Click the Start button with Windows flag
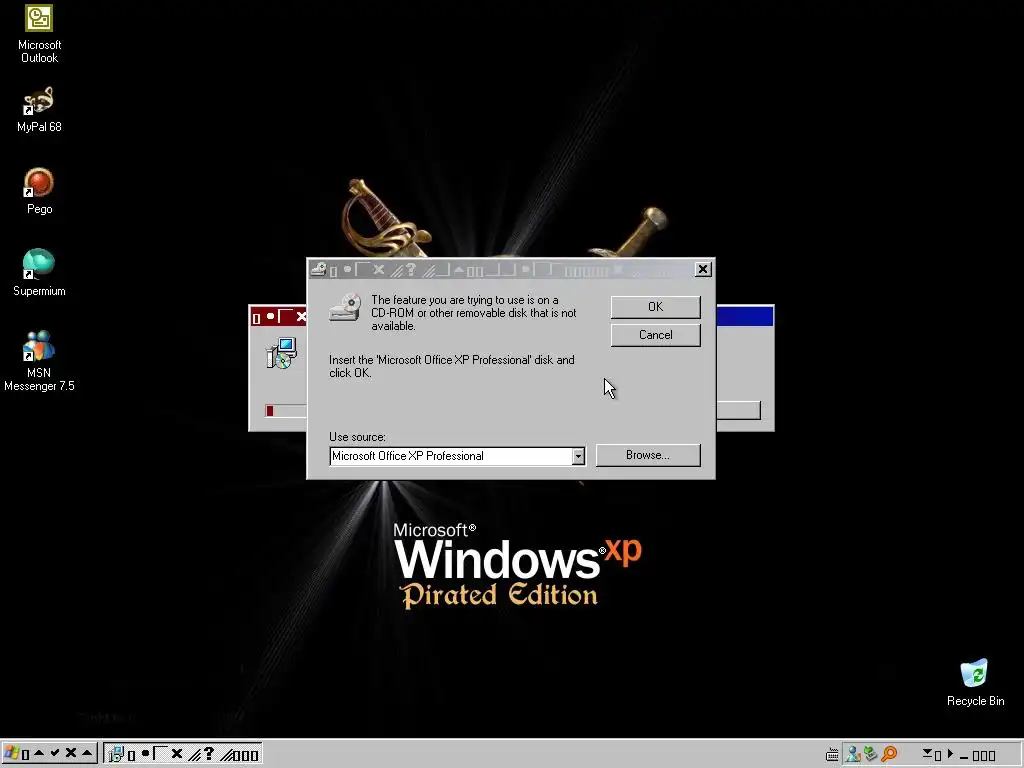1024x768 pixels. (50, 754)
